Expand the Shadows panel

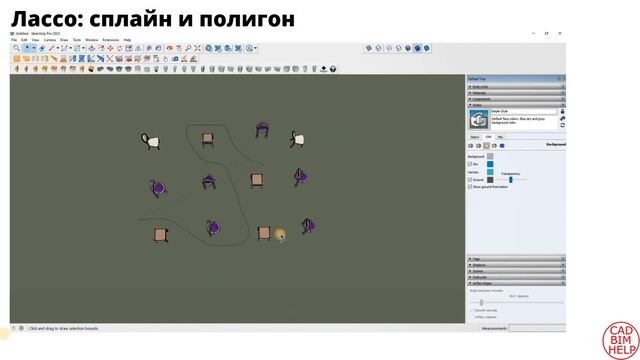click(x=516, y=265)
